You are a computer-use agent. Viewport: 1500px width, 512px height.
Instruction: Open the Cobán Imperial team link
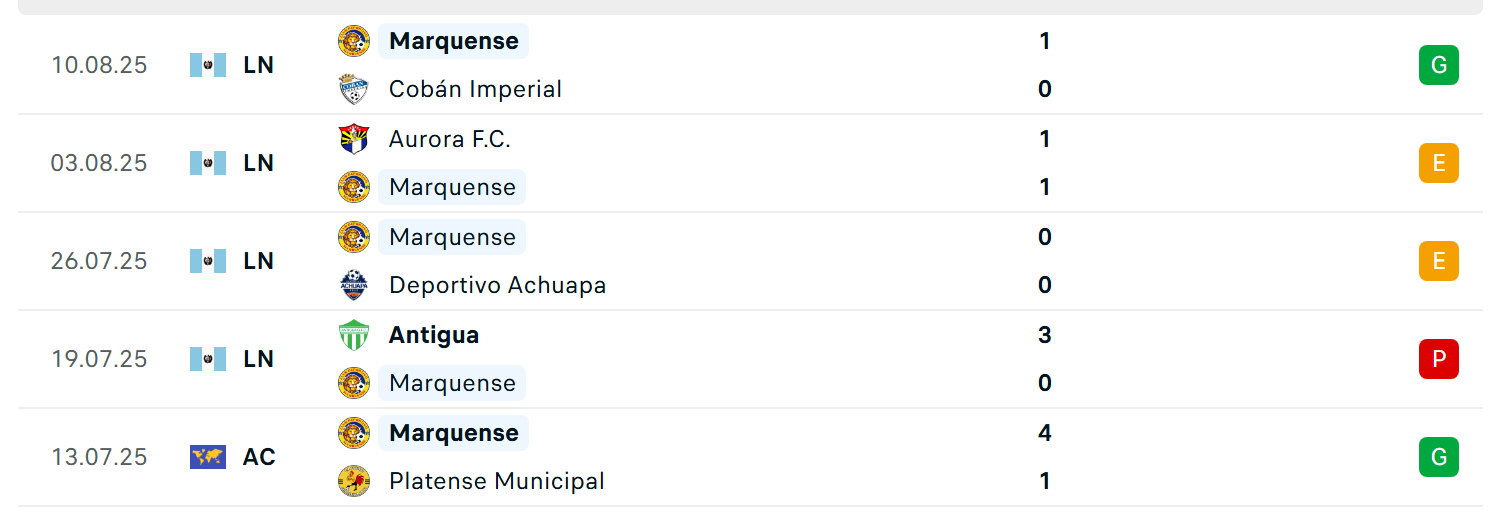click(475, 89)
